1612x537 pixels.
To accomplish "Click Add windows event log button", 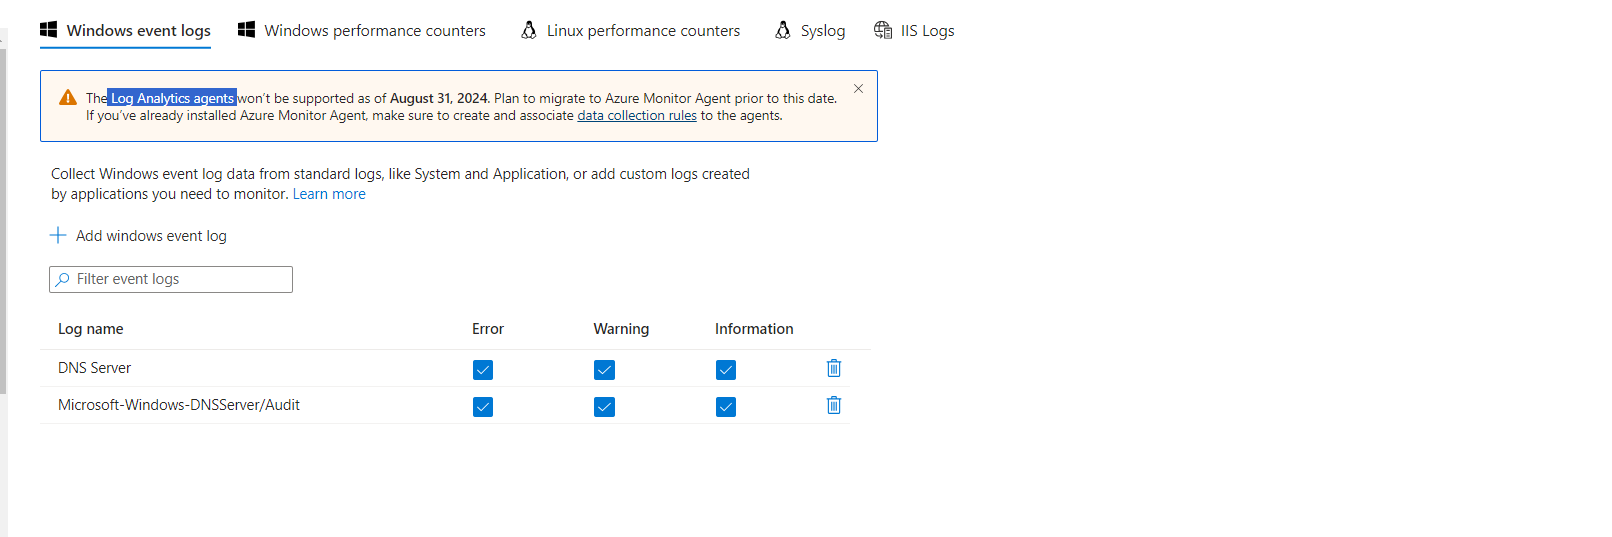I will 138,236.
